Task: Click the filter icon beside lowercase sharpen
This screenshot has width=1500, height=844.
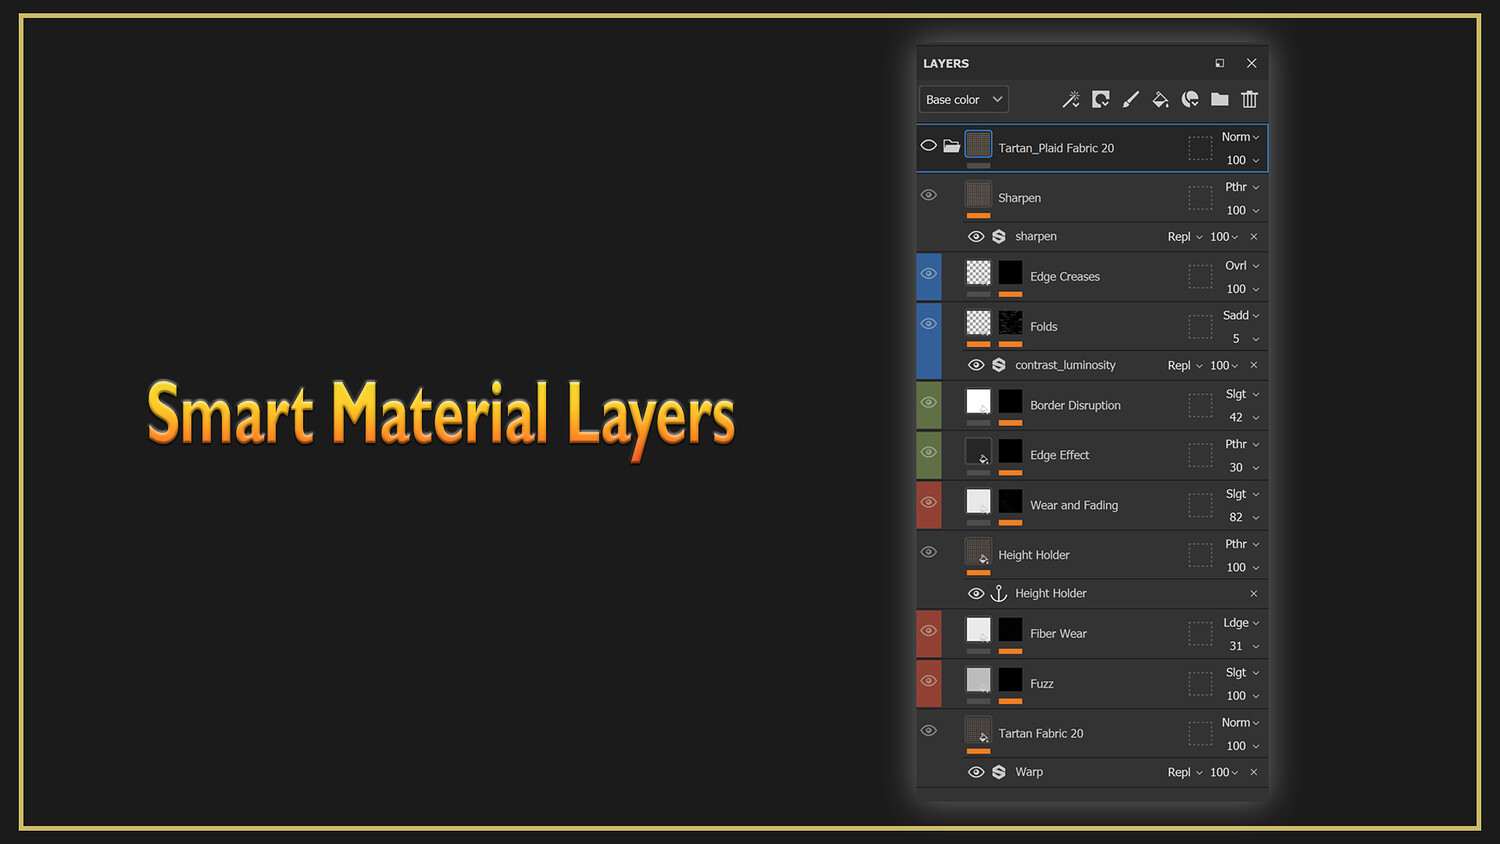Action: click(998, 237)
